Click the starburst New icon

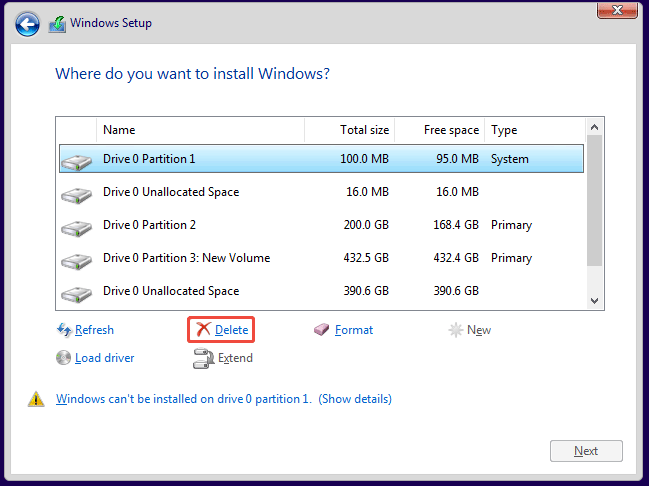click(x=456, y=330)
